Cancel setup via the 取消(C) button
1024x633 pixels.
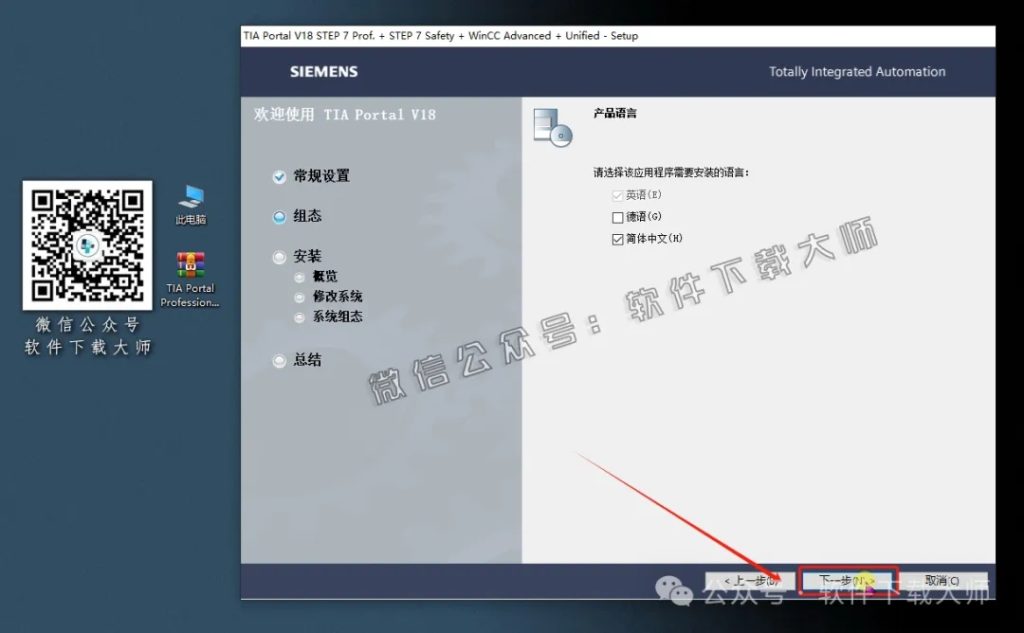pos(941,580)
